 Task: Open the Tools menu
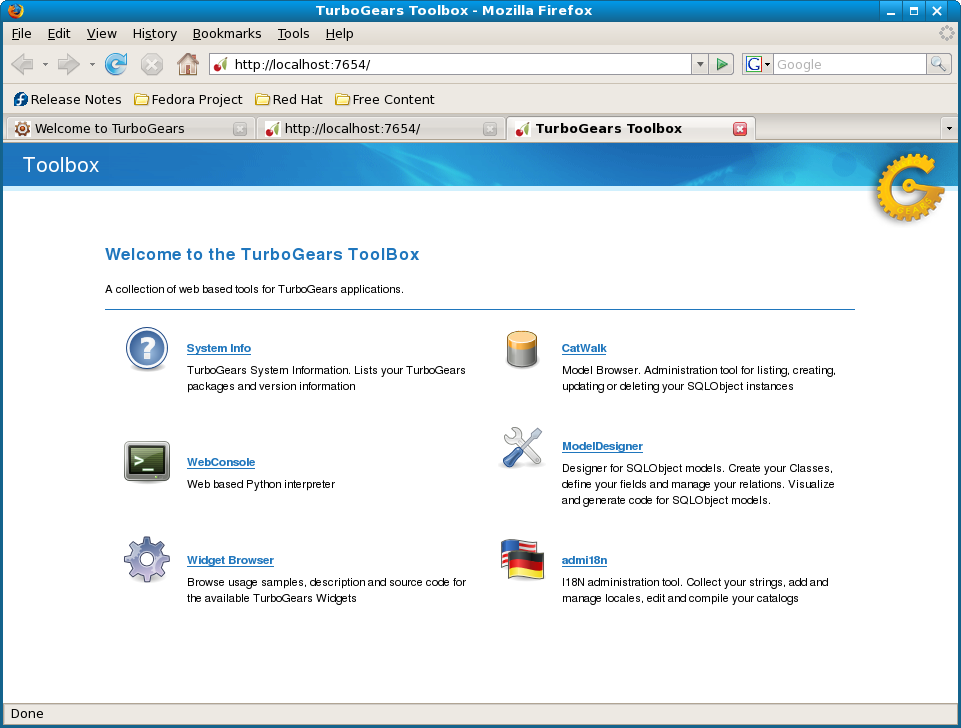[x=293, y=34]
